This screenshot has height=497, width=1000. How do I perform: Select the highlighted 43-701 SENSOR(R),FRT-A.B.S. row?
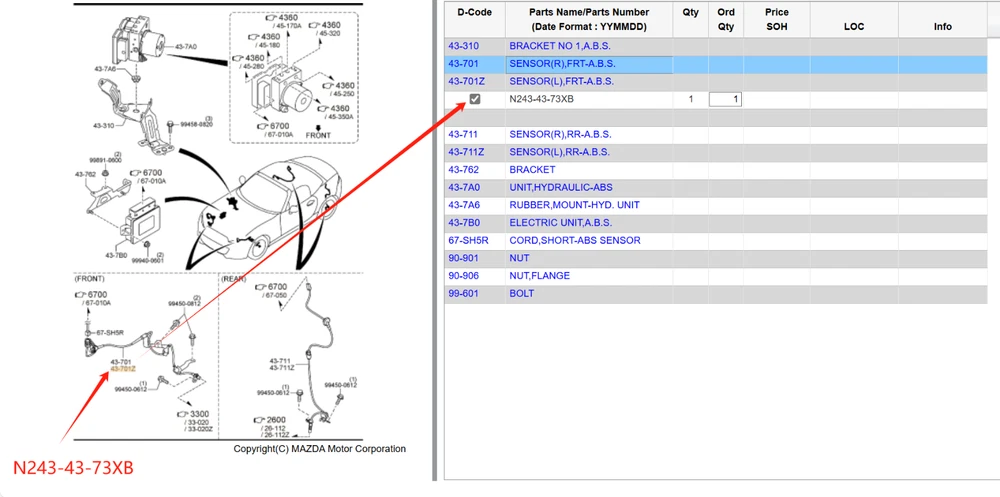click(560, 64)
